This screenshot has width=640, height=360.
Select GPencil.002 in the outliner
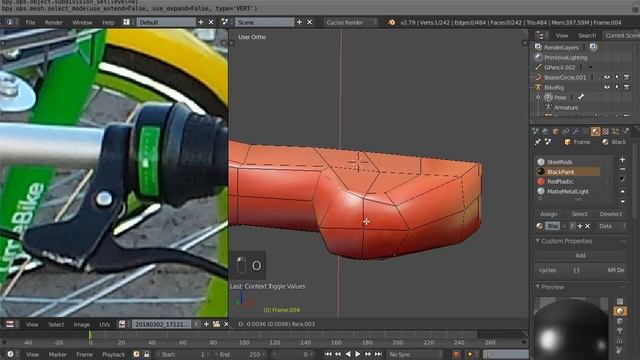tap(559, 67)
